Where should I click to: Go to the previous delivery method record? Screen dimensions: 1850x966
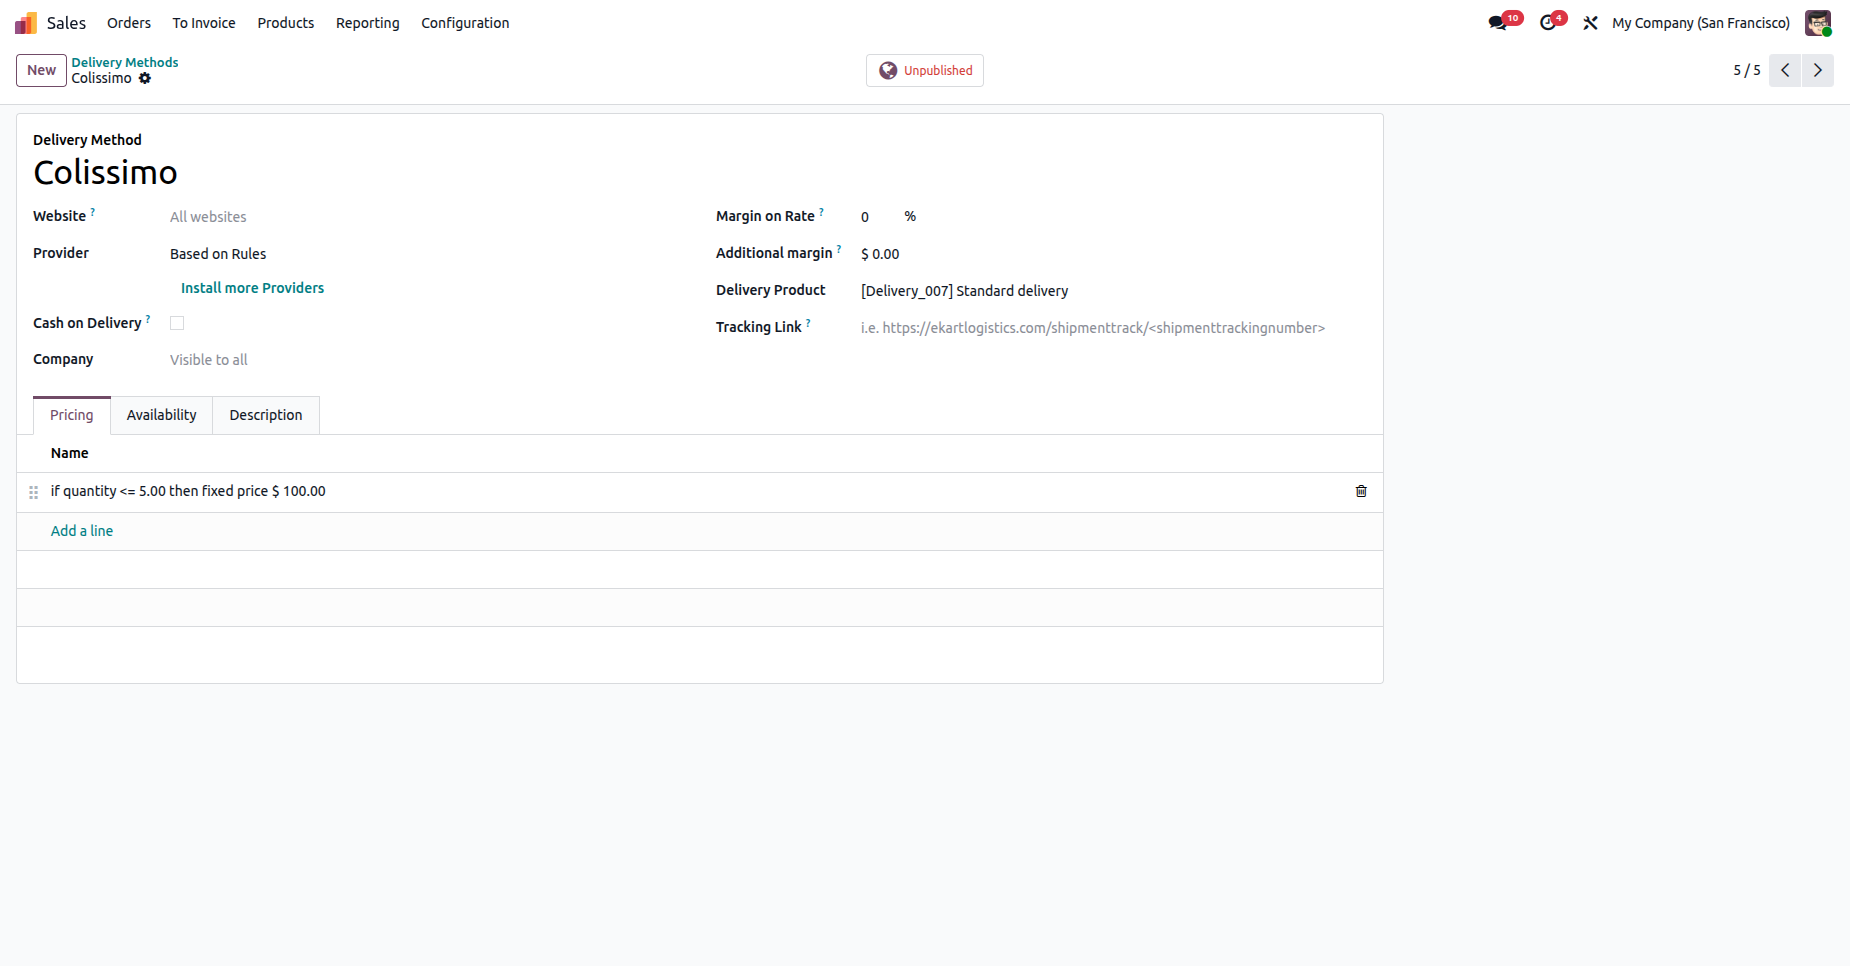pyautogui.click(x=1785, y=70)
